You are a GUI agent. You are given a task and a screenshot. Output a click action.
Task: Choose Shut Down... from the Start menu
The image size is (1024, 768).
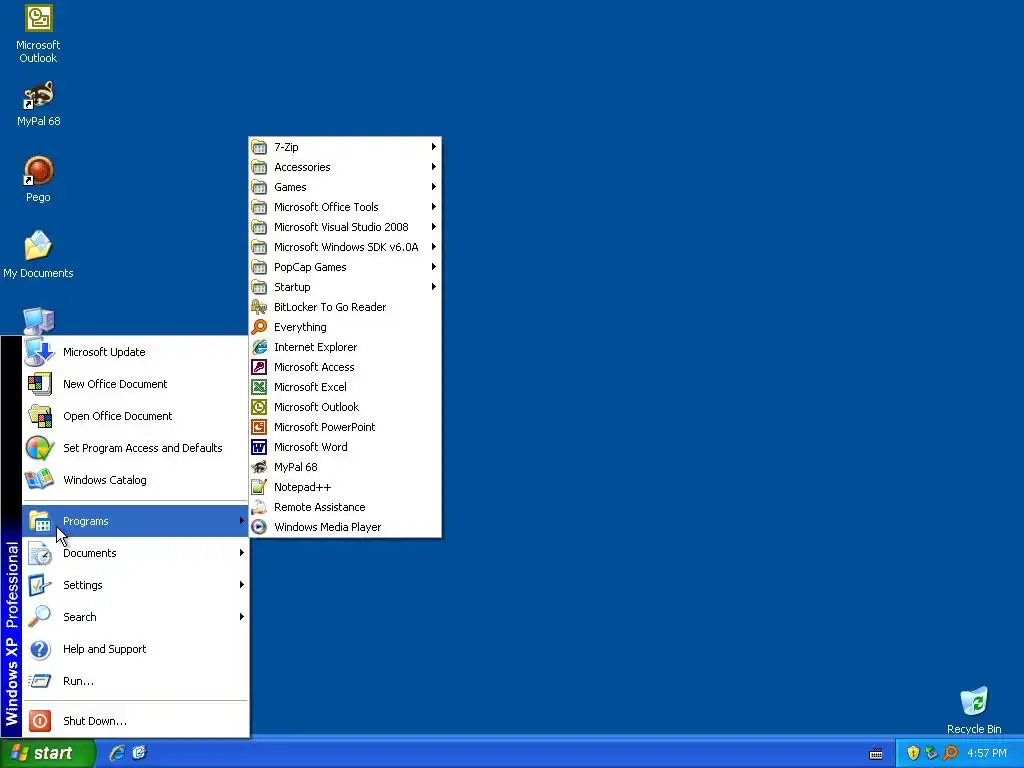pyautogui.click(x=135, y=721)
